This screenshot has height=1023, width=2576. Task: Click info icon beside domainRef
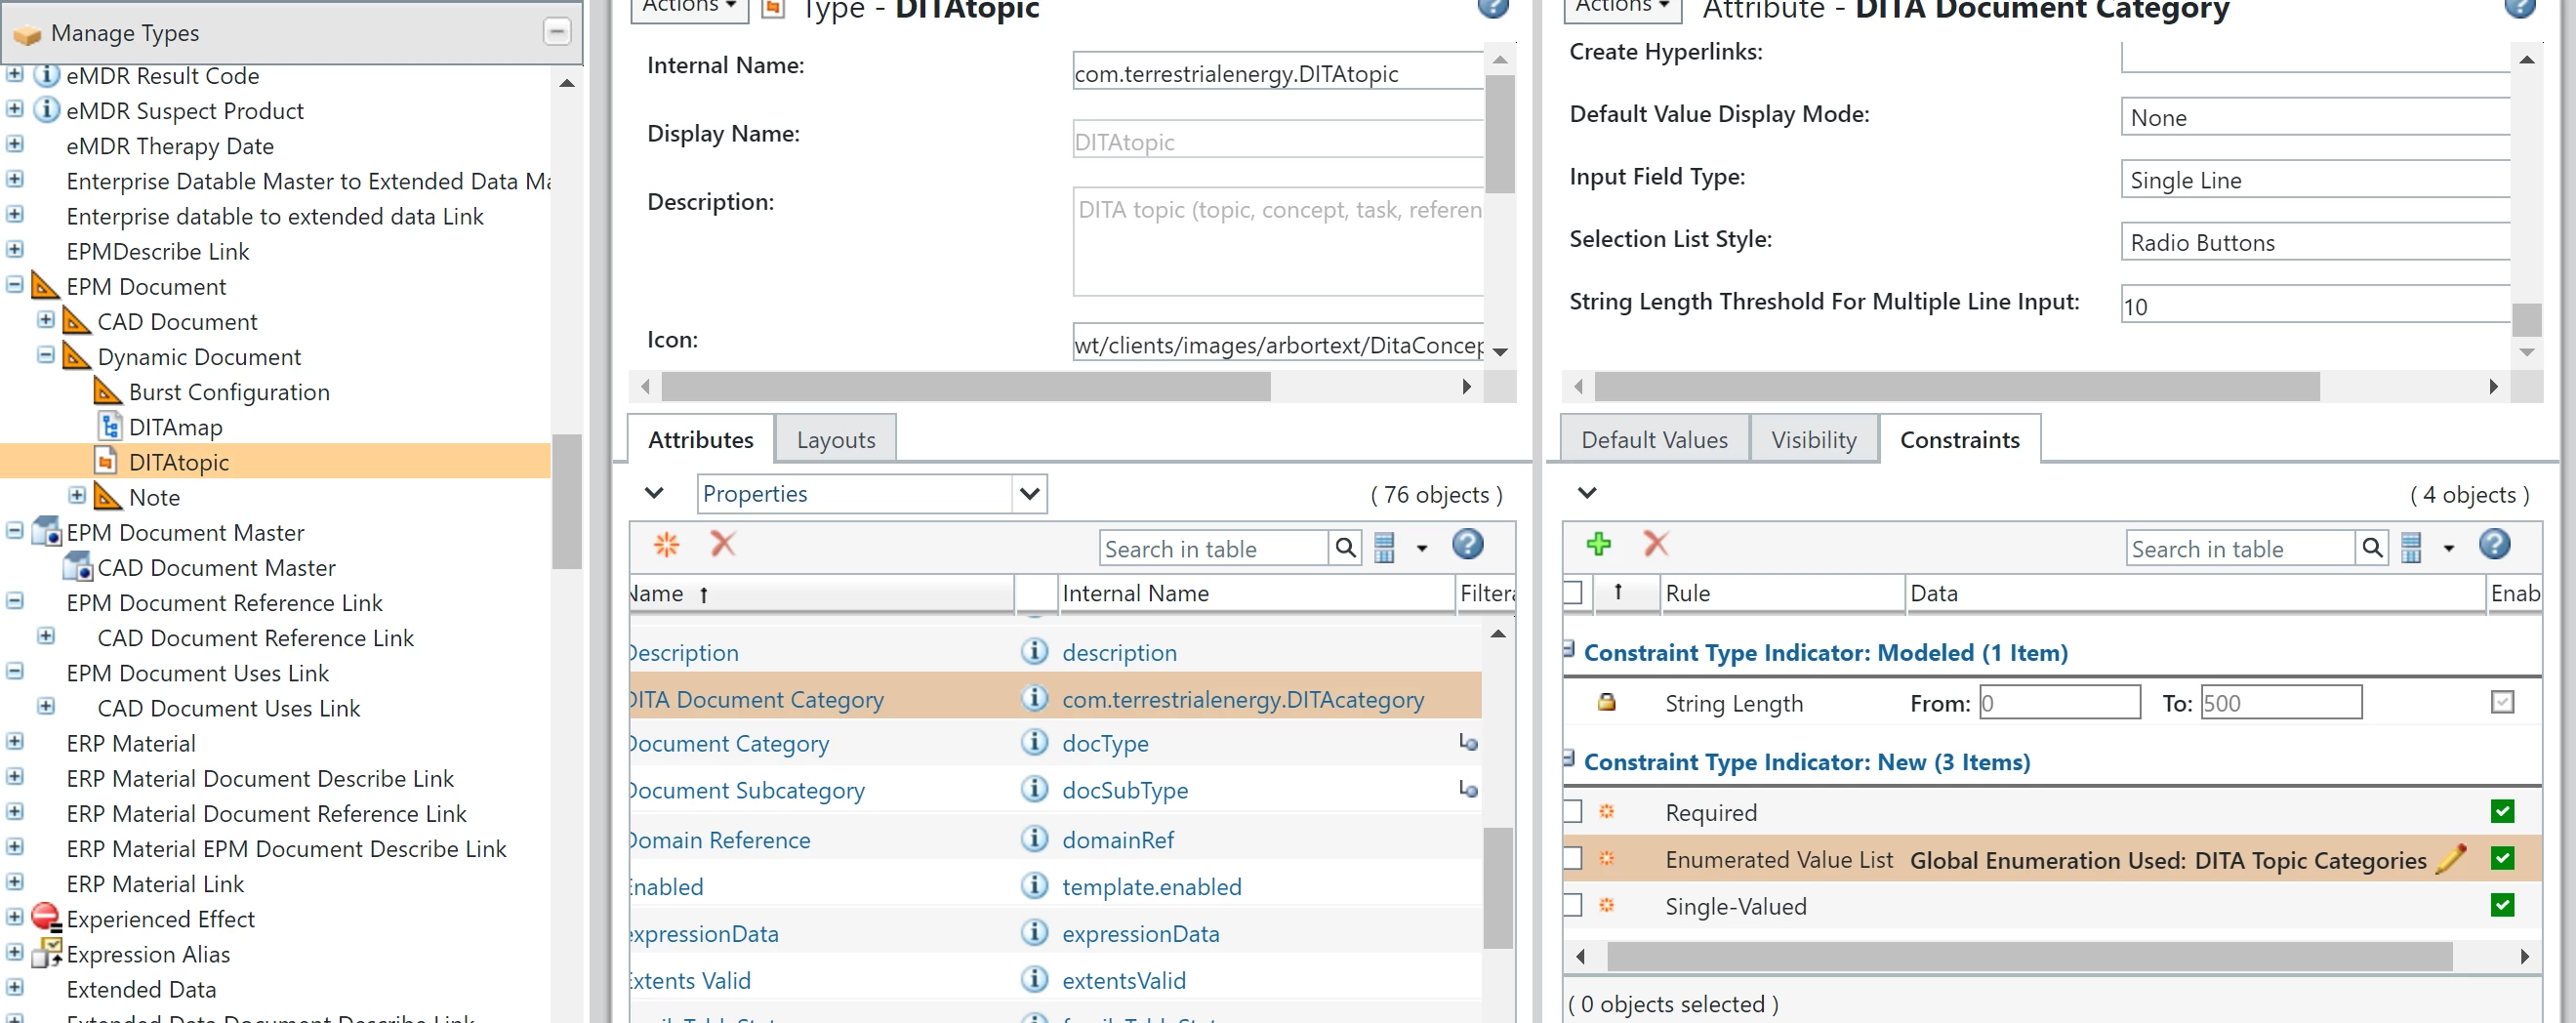tap(1034, 838)
